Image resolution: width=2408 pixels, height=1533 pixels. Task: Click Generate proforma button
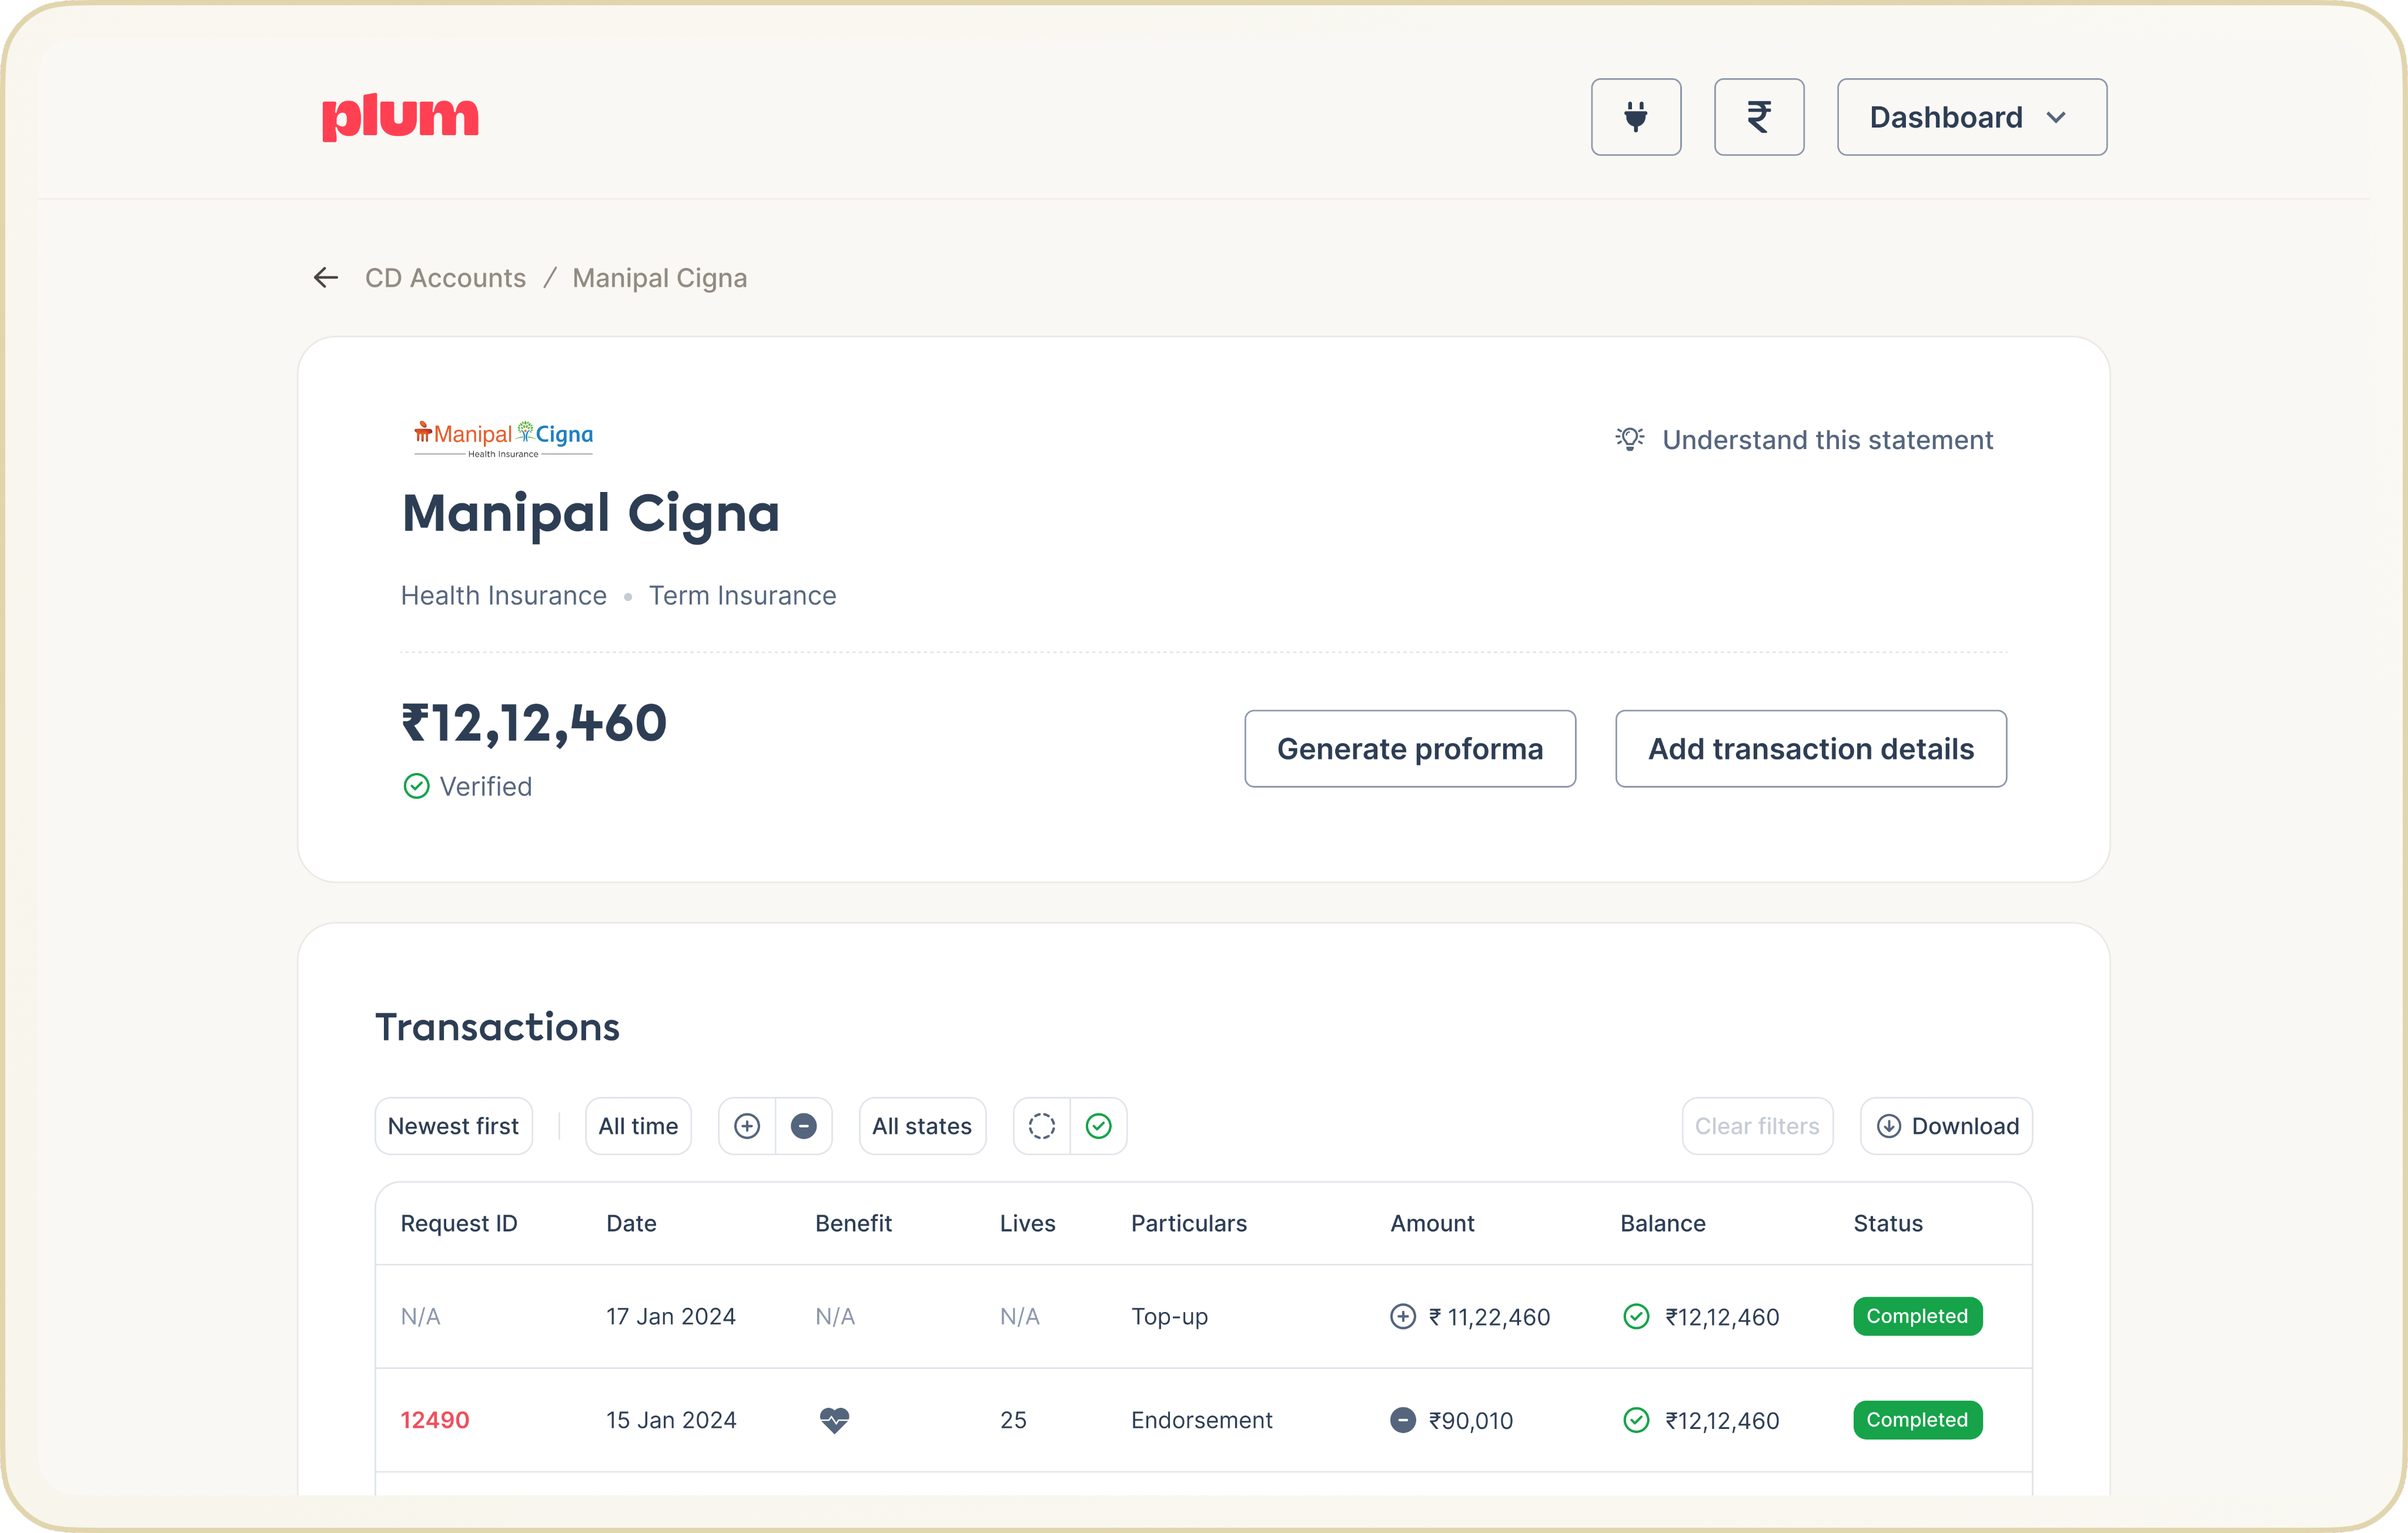click(1409, 749)
